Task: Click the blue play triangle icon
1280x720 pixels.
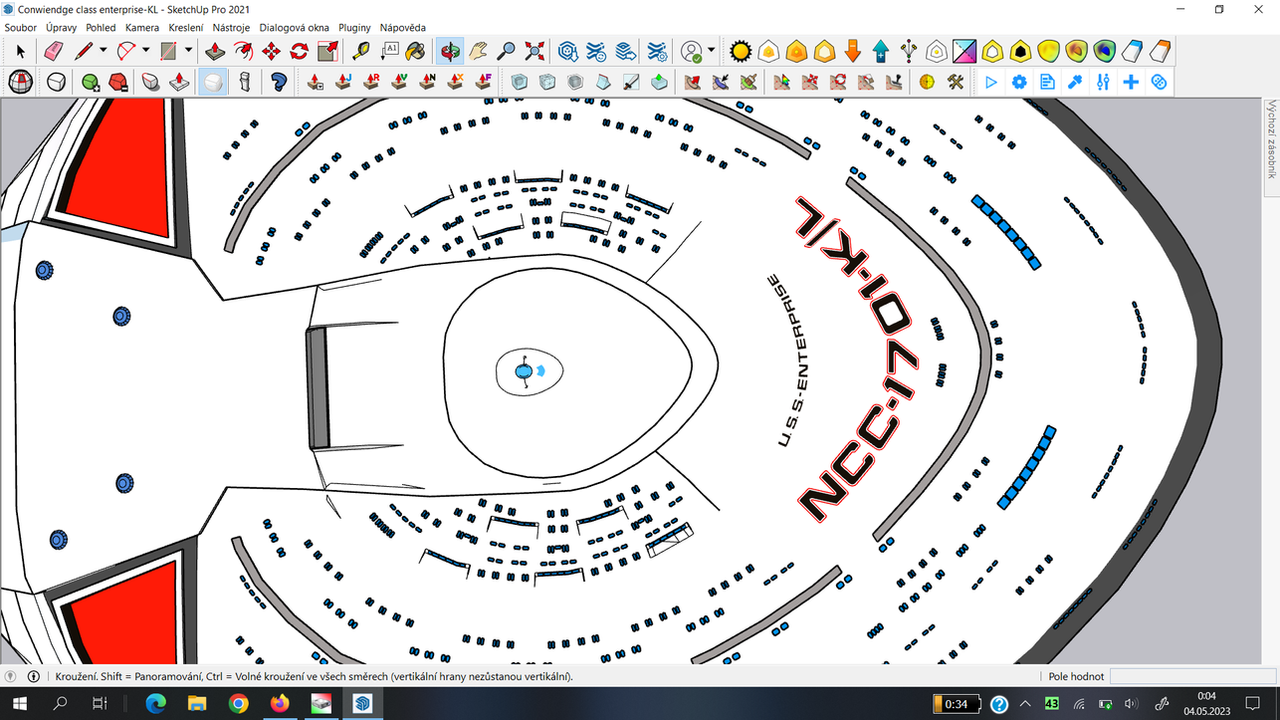Action: click(992, 82)
